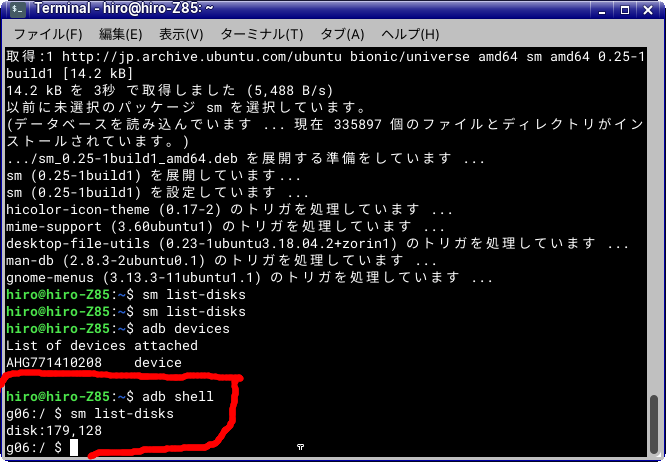Open the ターミナル(T) menu
The image size is (666, 462).
coord(262,34)
